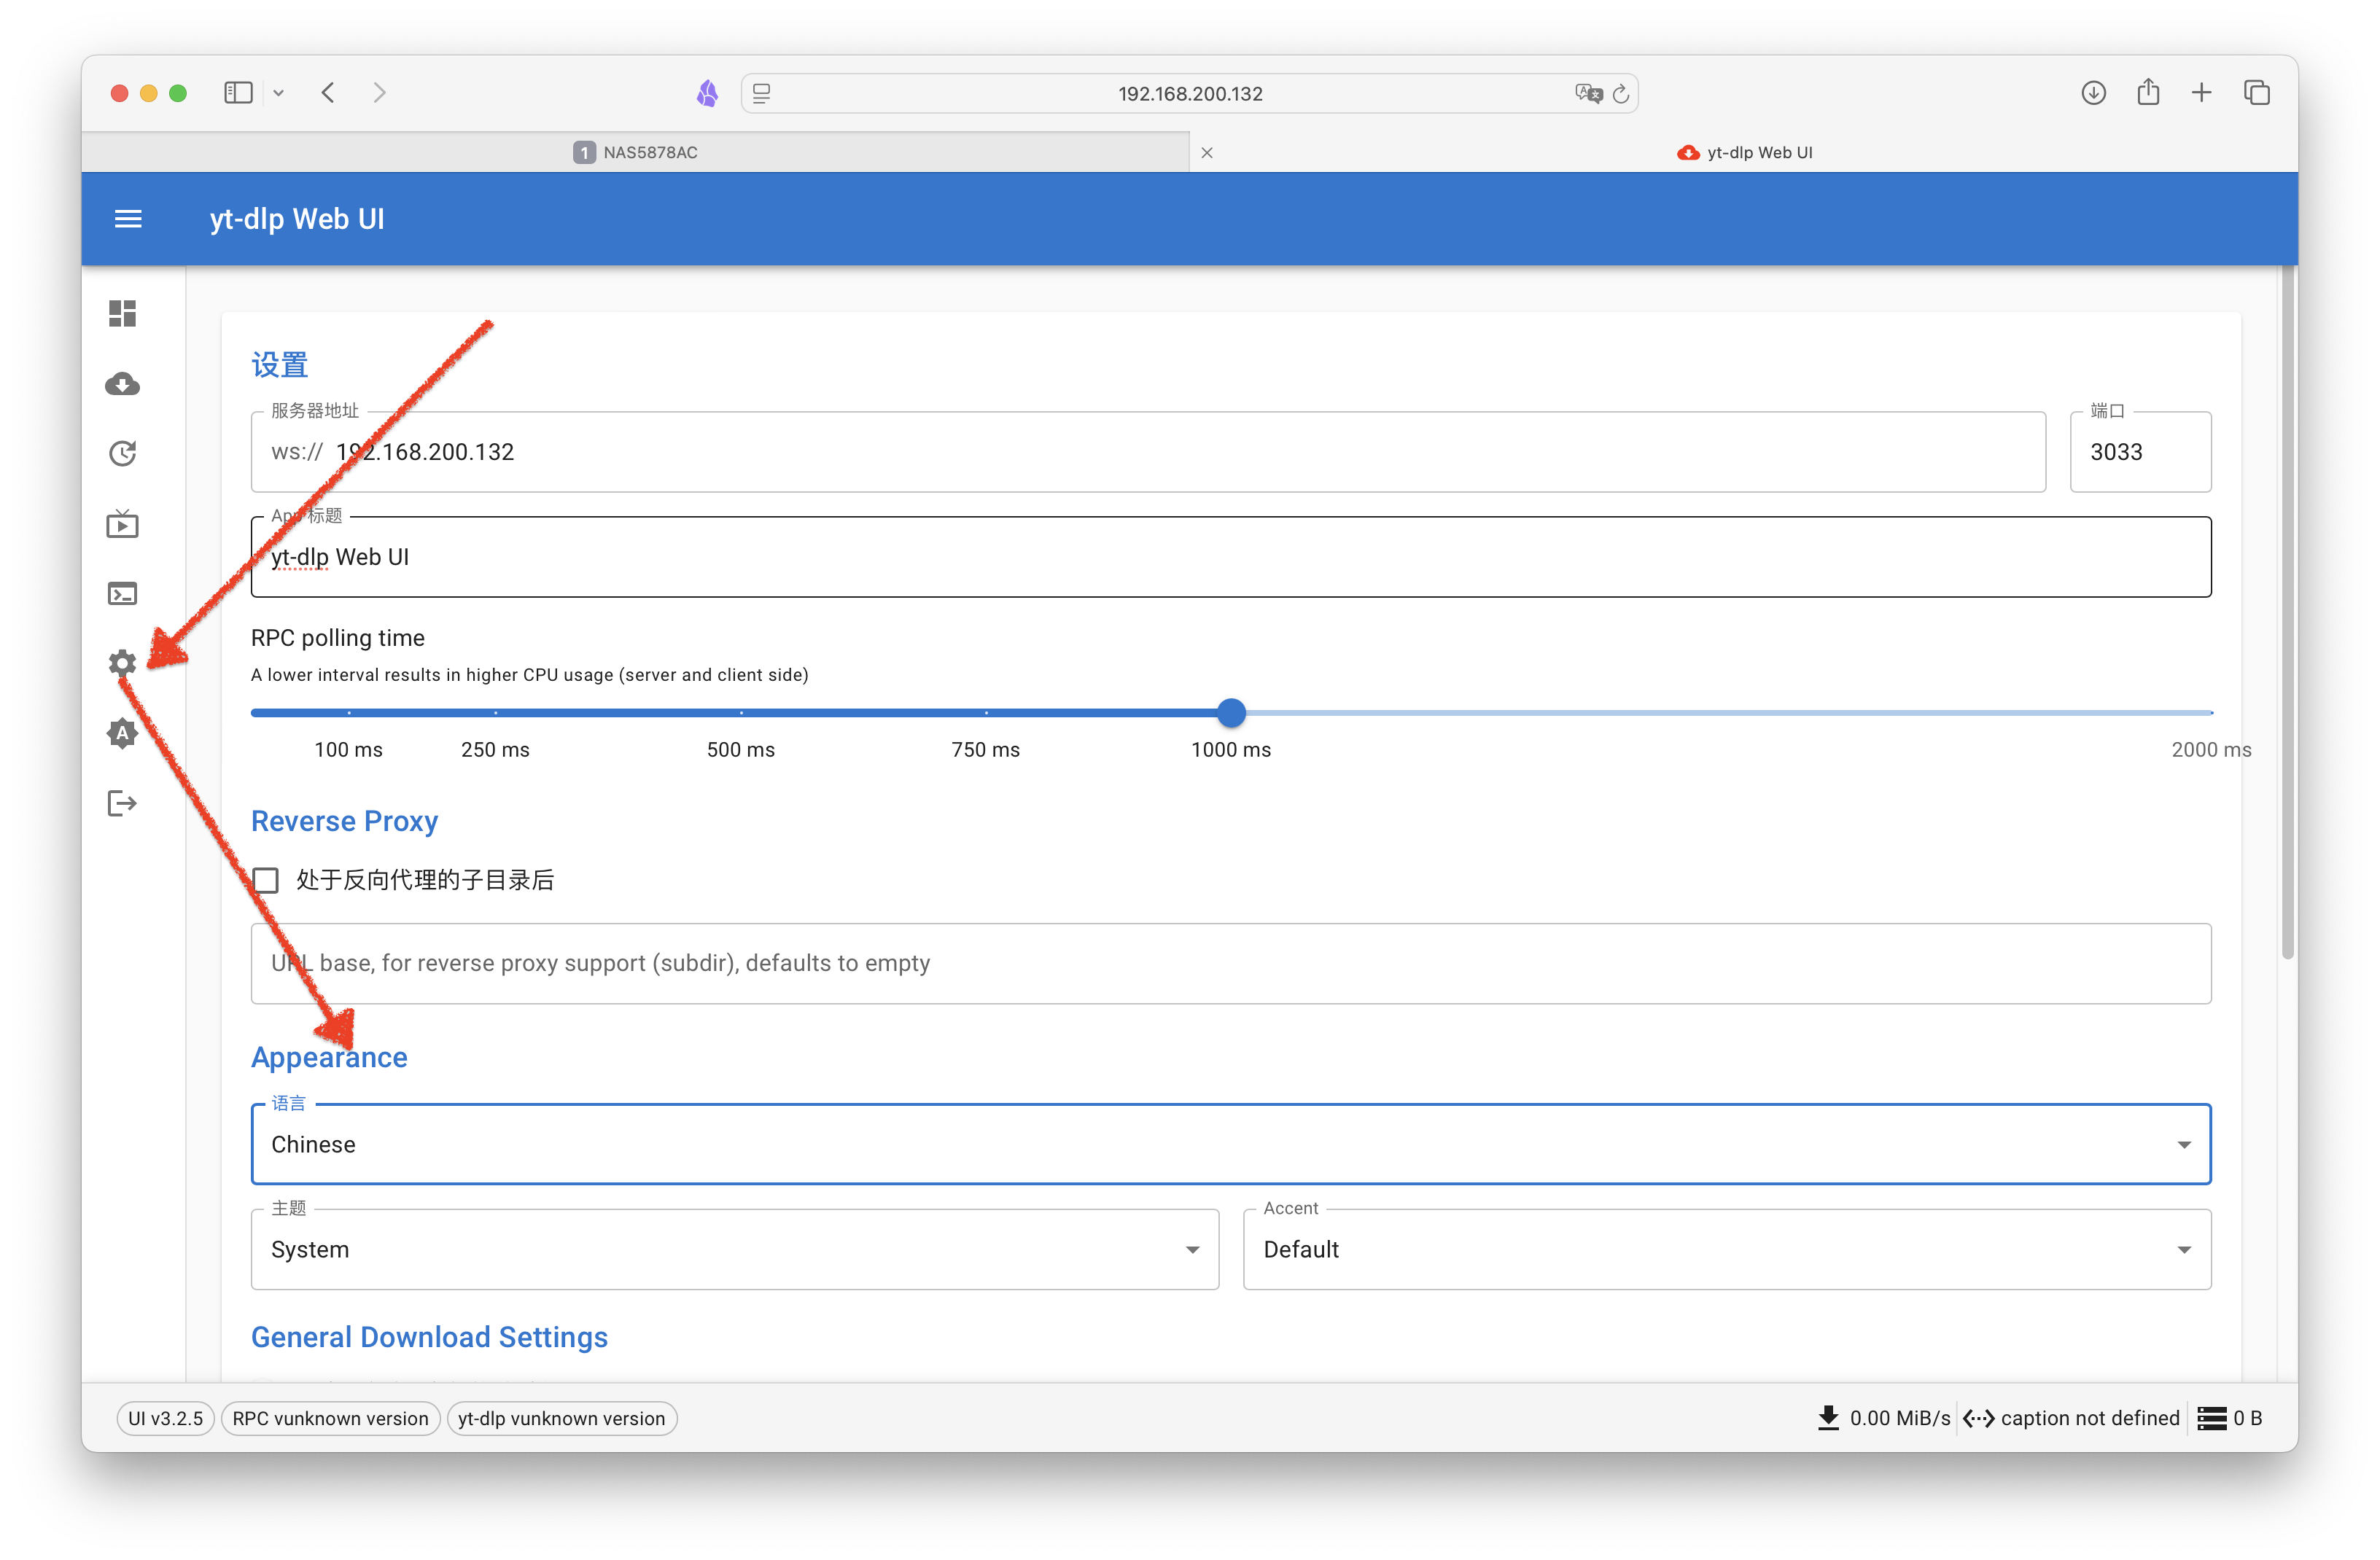Viewport: 2380px width, 1560px height.
Task: Click the storage disk icon in status bar
Action: [x=2211, y=1418]
